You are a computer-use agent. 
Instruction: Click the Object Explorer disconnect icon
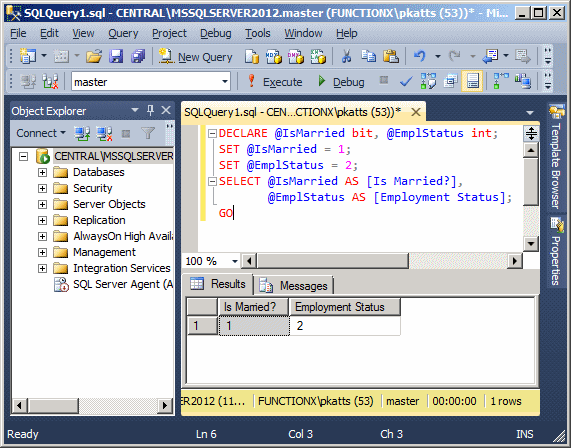click(104, 133)
